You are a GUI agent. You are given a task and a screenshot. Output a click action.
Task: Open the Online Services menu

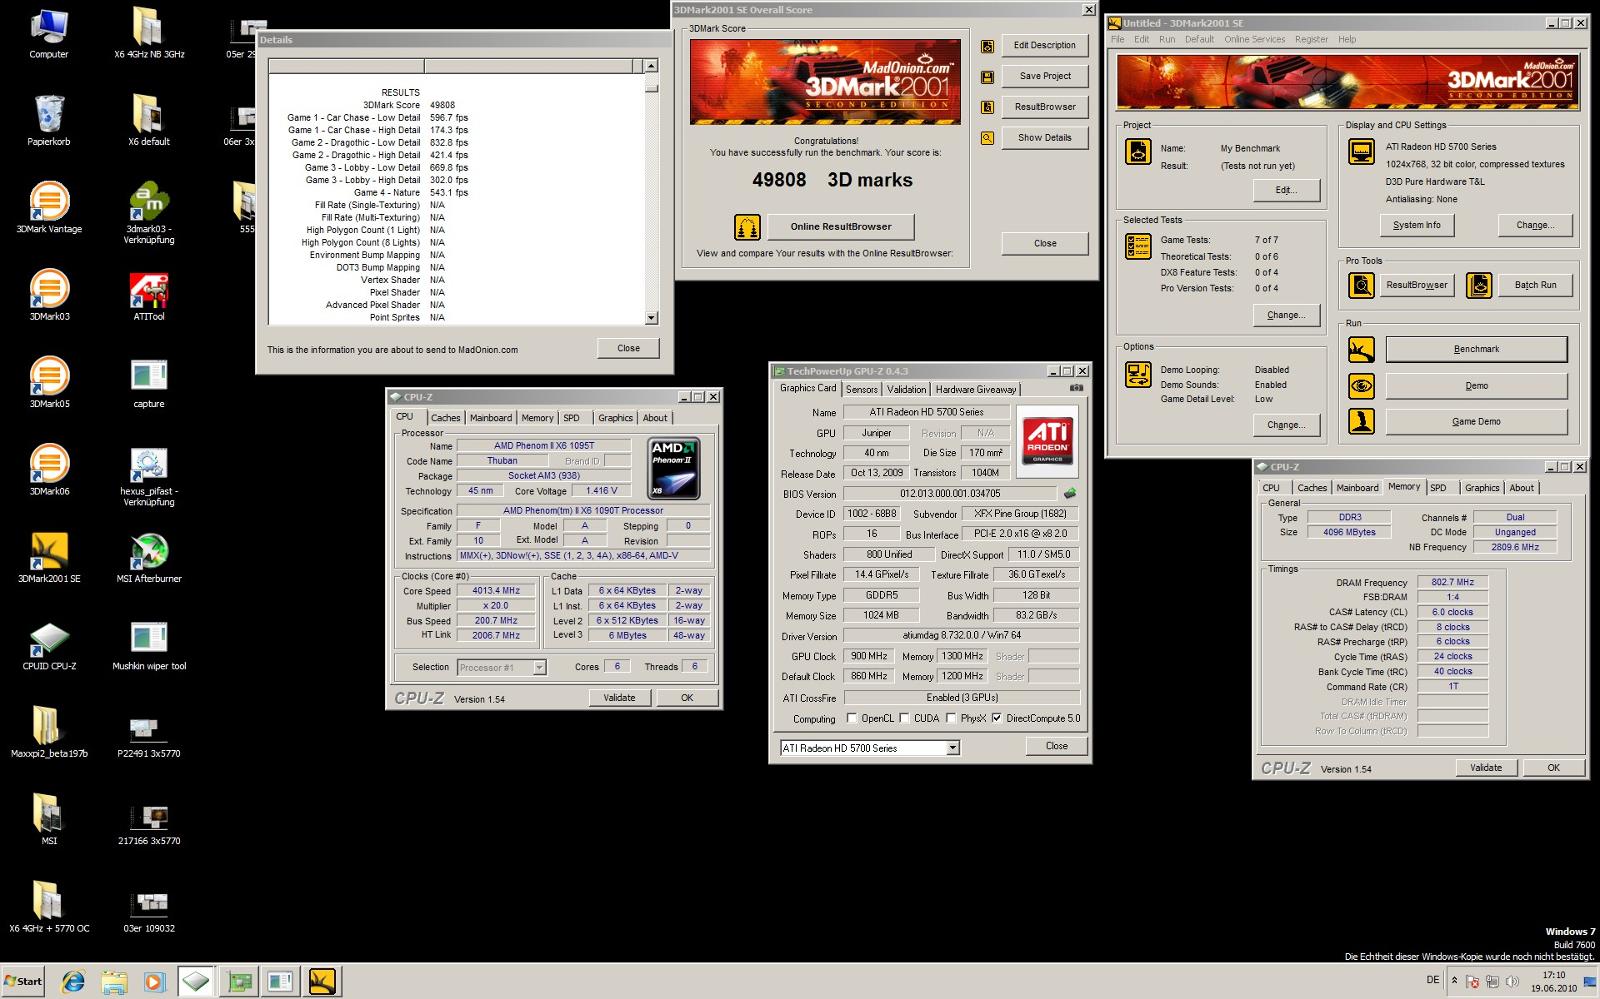point(1254,39)
